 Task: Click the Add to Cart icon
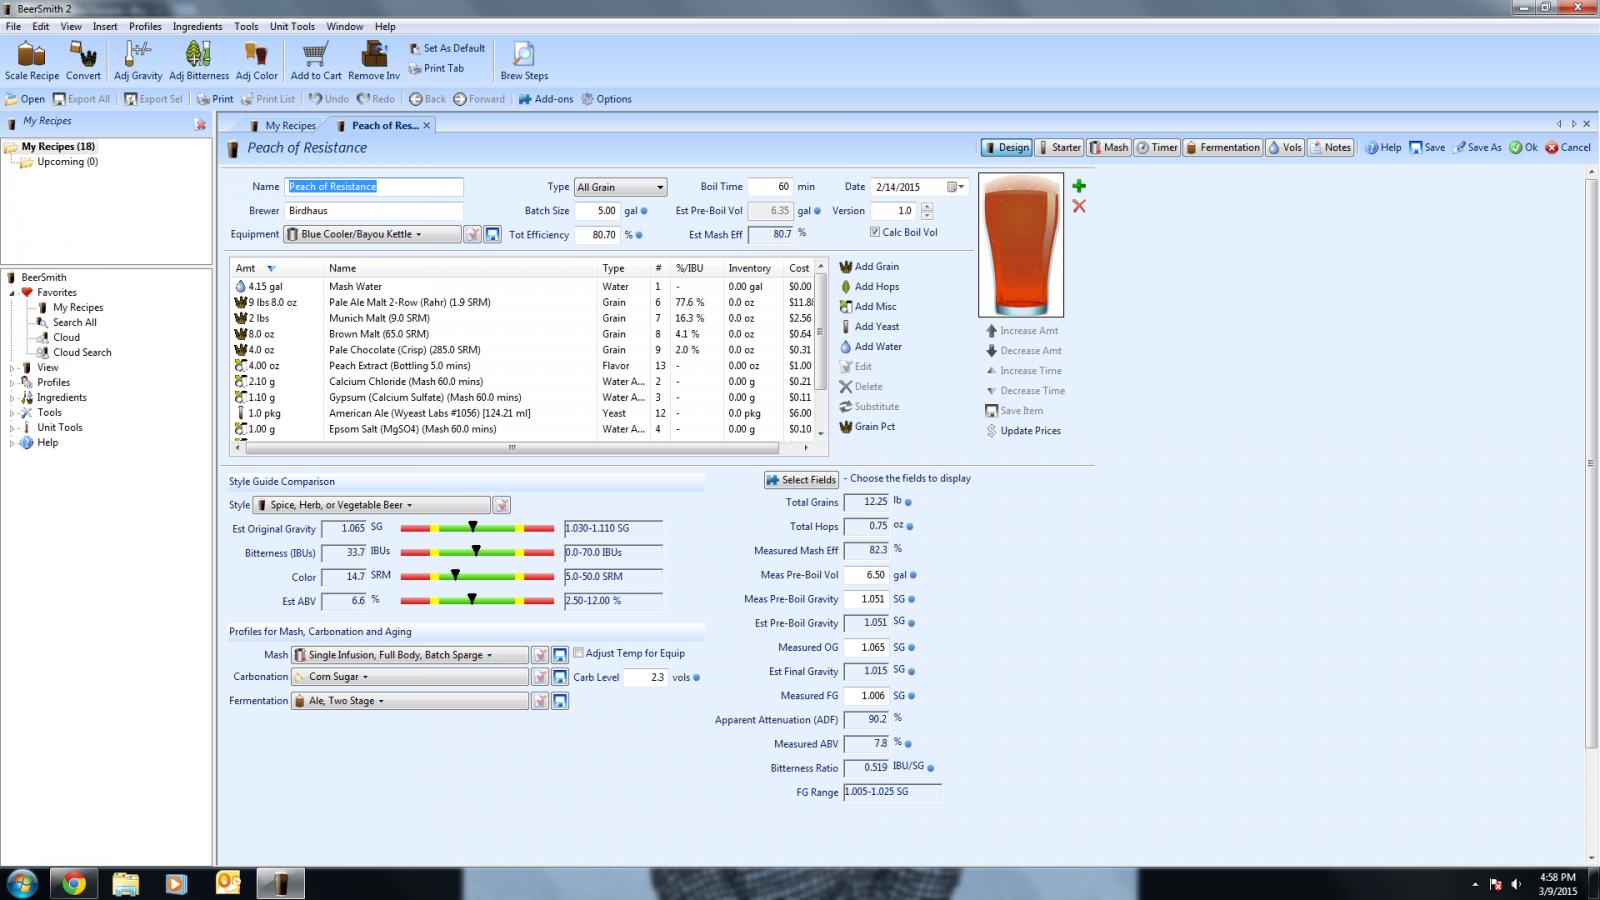click(x=316, y=61)
